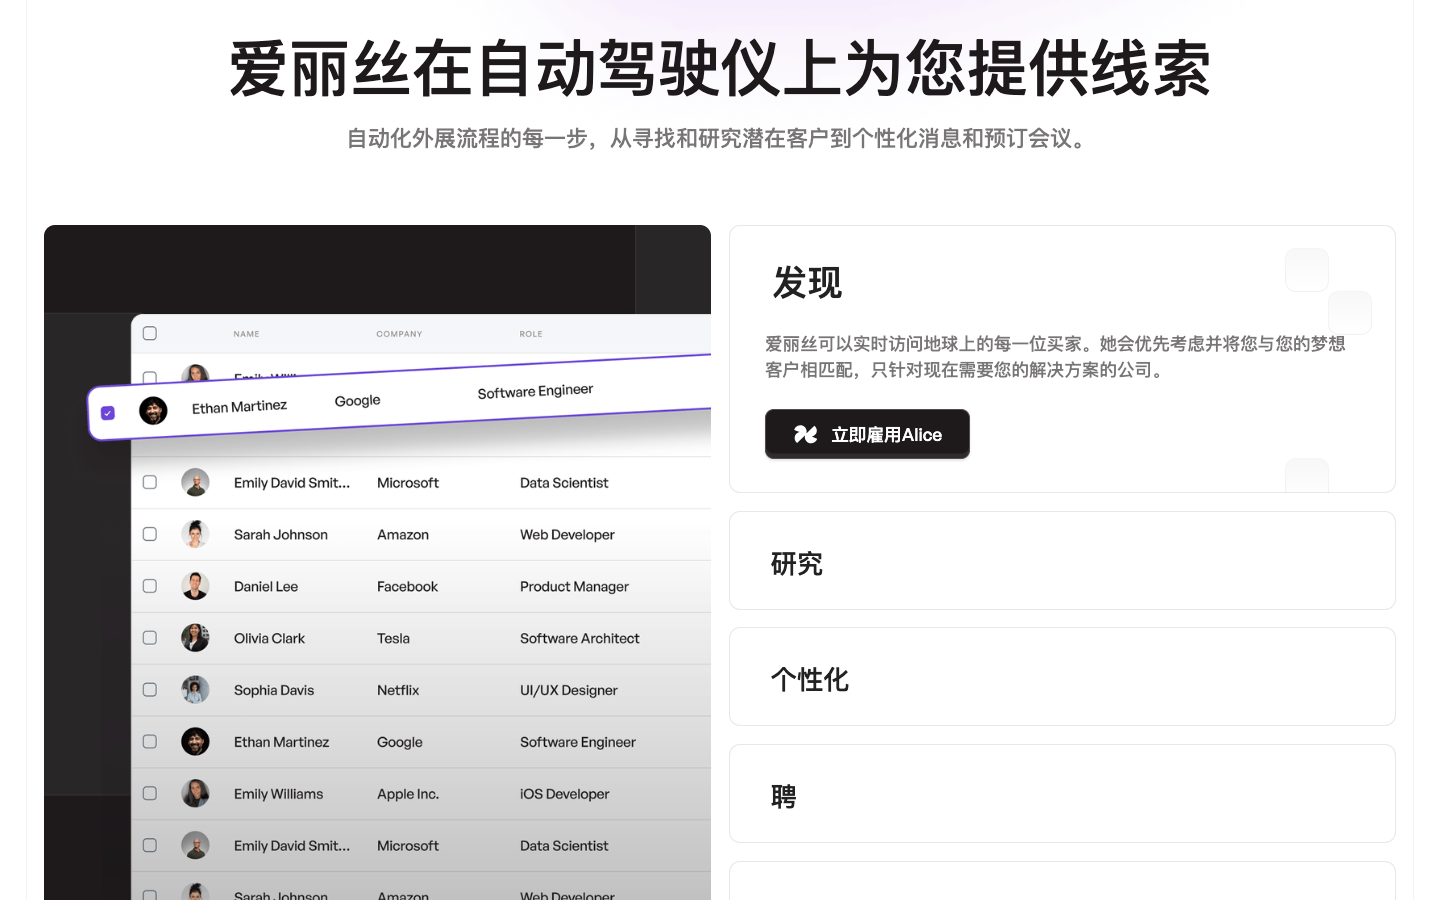Viewport: 1440px width, 900px height.
Task: Open Daniel Lee's avatar photo
Action: (x=195, y=586)
